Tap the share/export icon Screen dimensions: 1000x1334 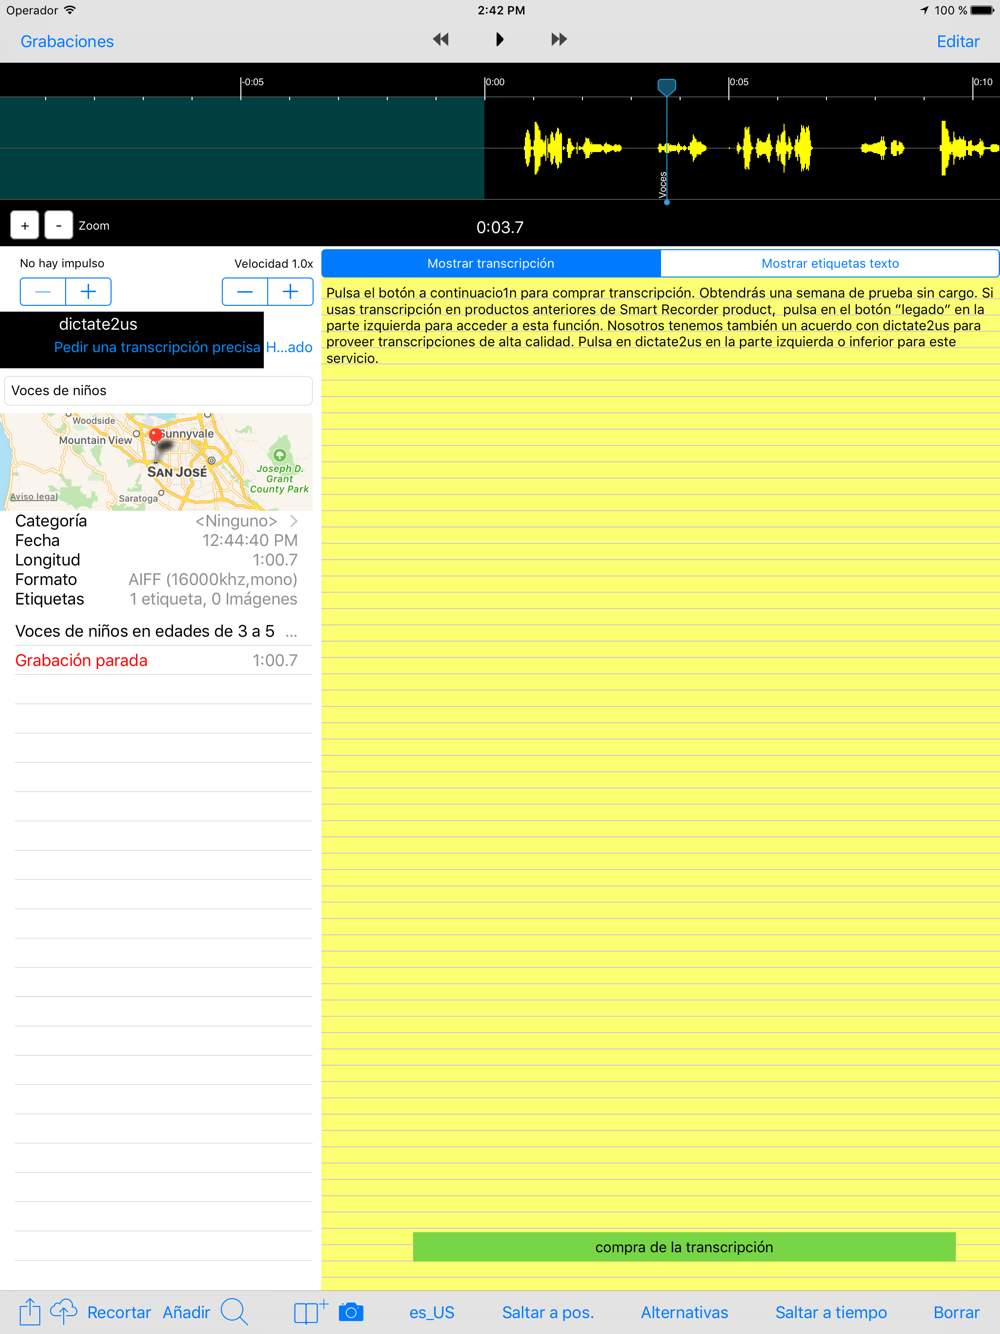tap(30, 1312)
